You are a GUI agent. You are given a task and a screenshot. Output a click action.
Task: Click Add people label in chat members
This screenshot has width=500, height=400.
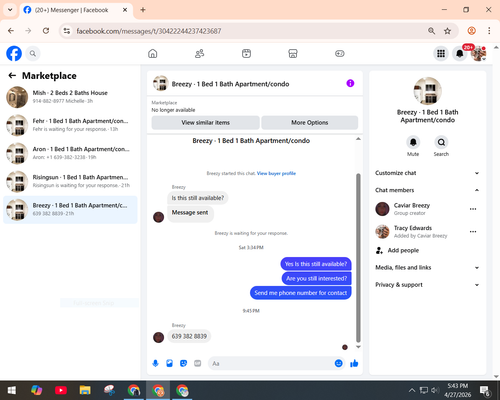tap(403, 250)
